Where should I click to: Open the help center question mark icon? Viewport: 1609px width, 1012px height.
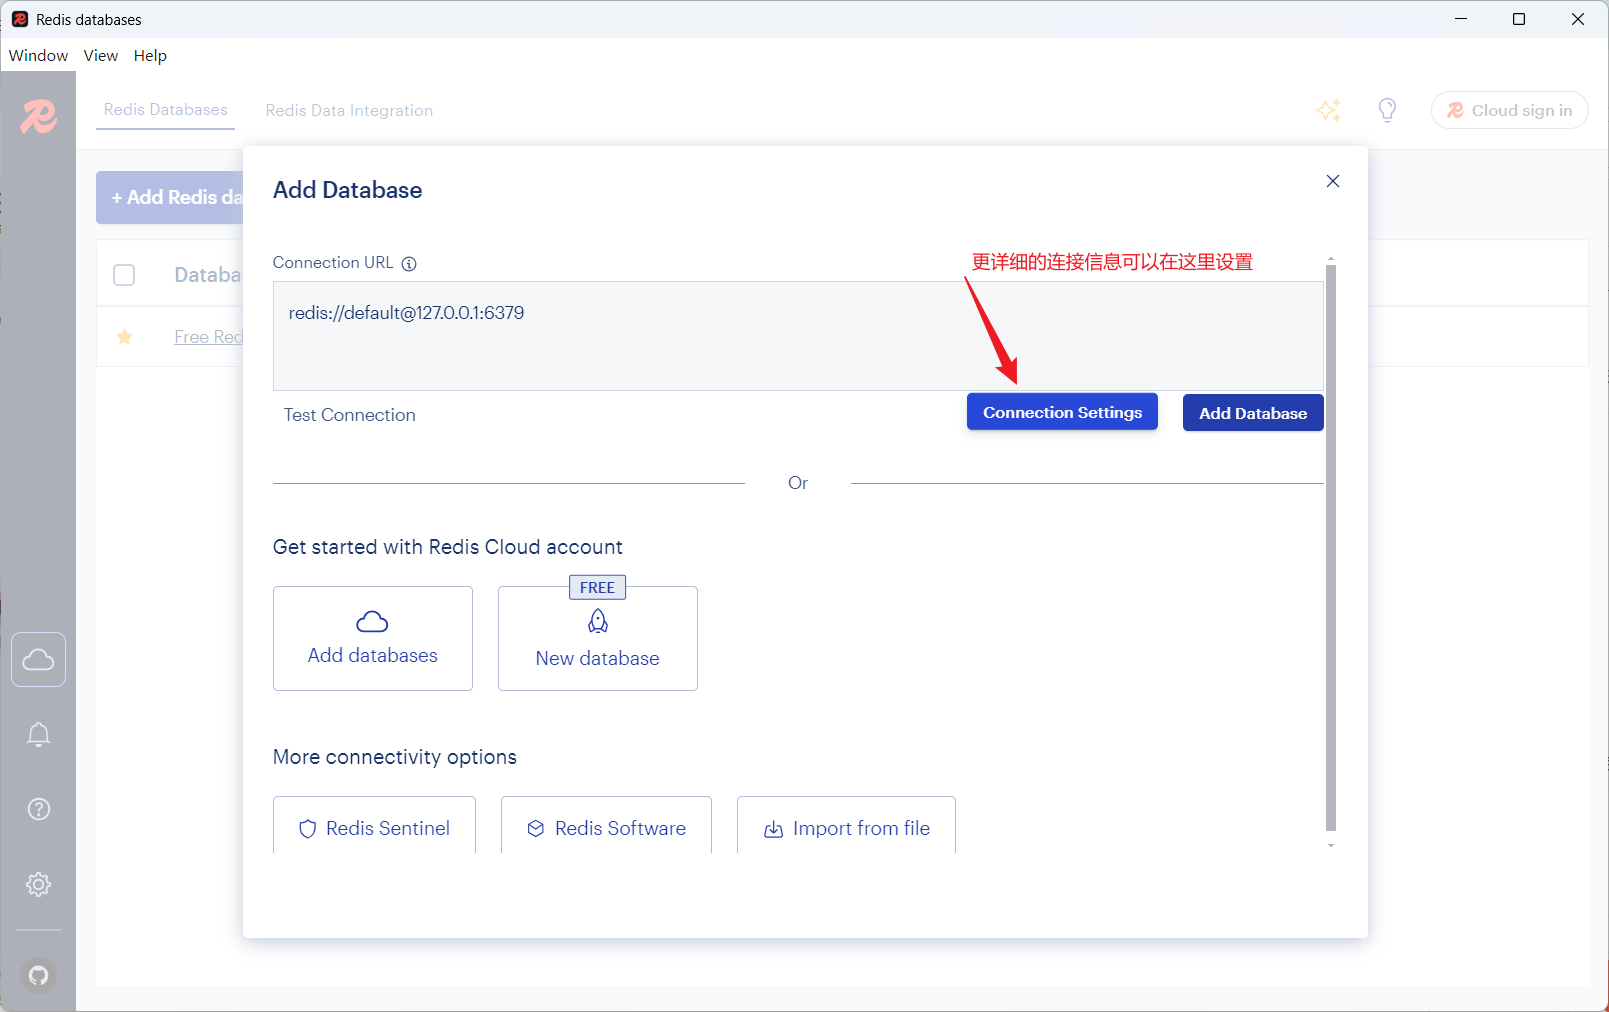coord(38,809)
